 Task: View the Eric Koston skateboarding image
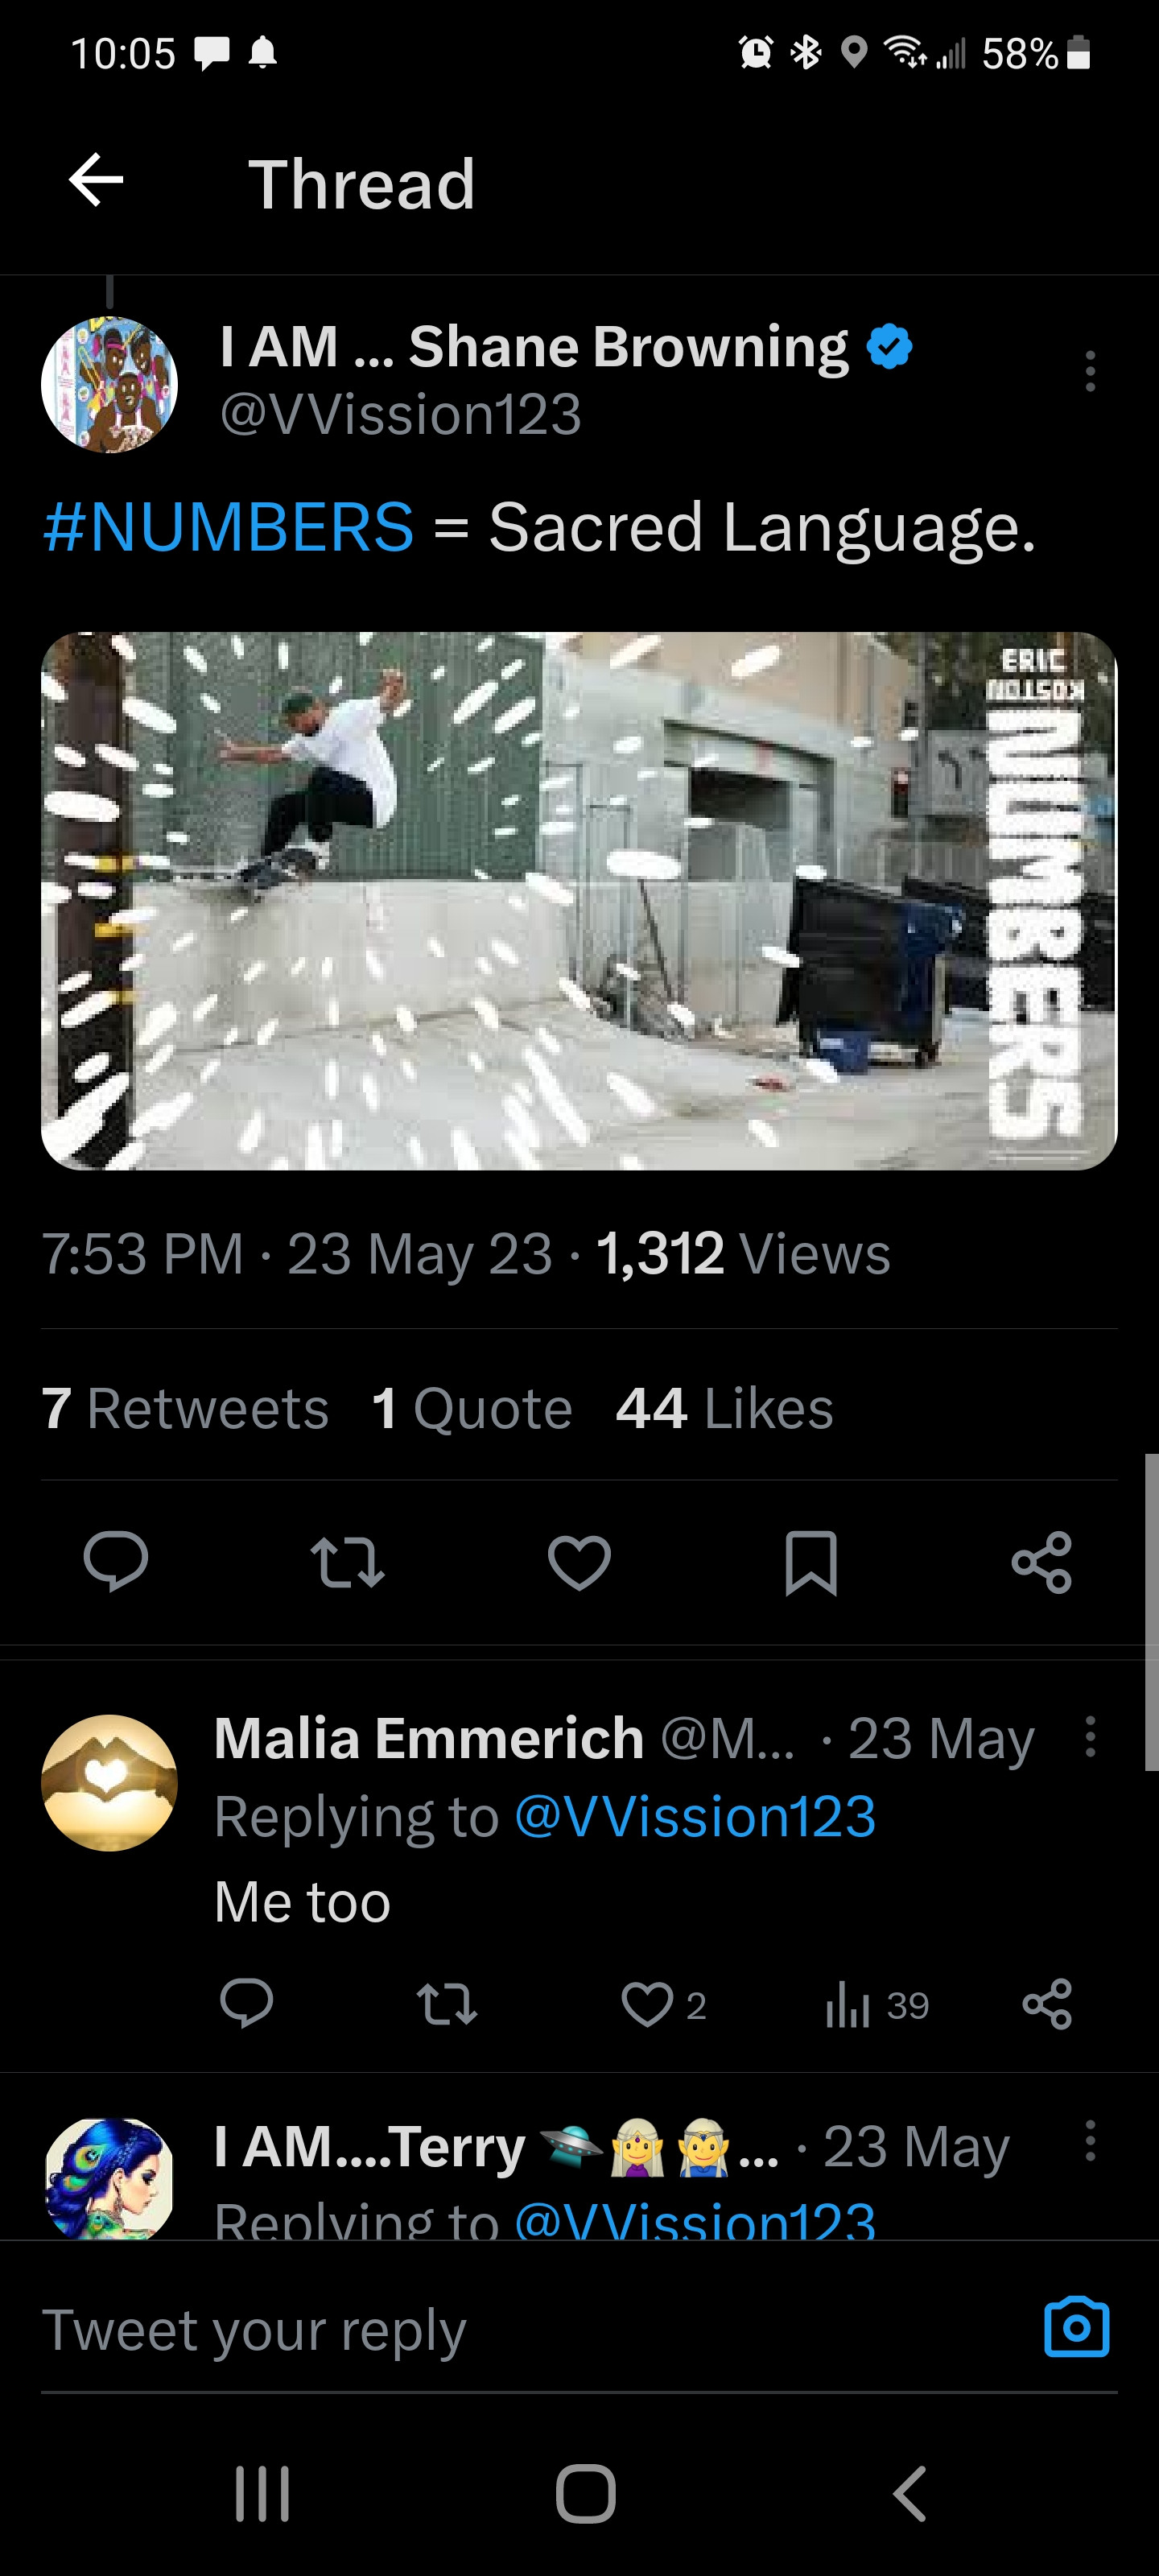coord(579,900)
